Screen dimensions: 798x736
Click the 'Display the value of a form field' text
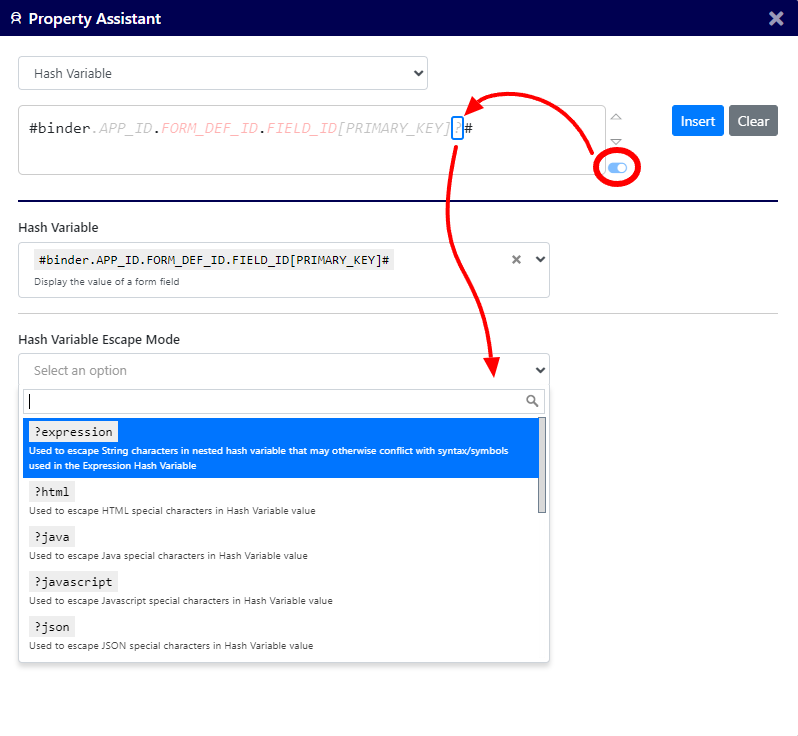106,281
